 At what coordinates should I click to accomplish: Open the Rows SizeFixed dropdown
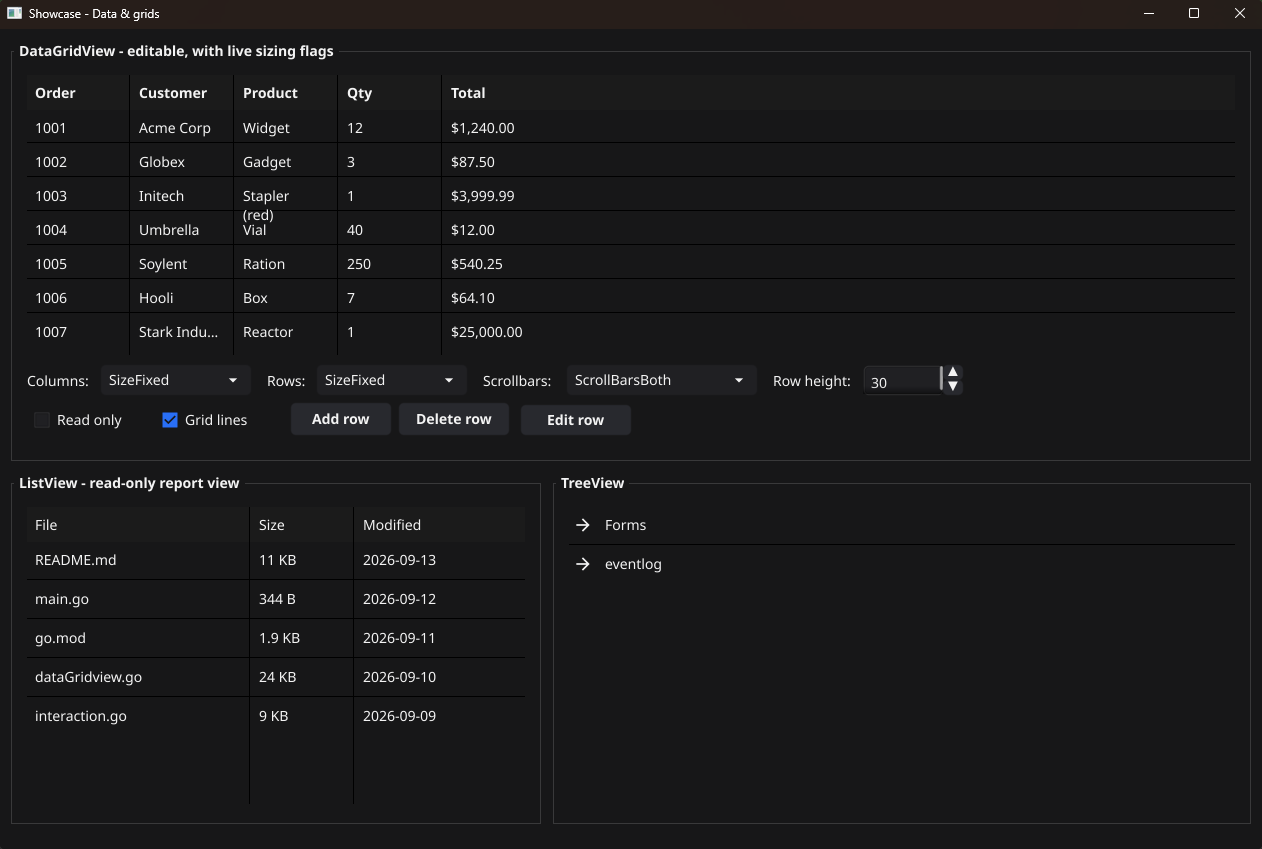pos(391,380)
